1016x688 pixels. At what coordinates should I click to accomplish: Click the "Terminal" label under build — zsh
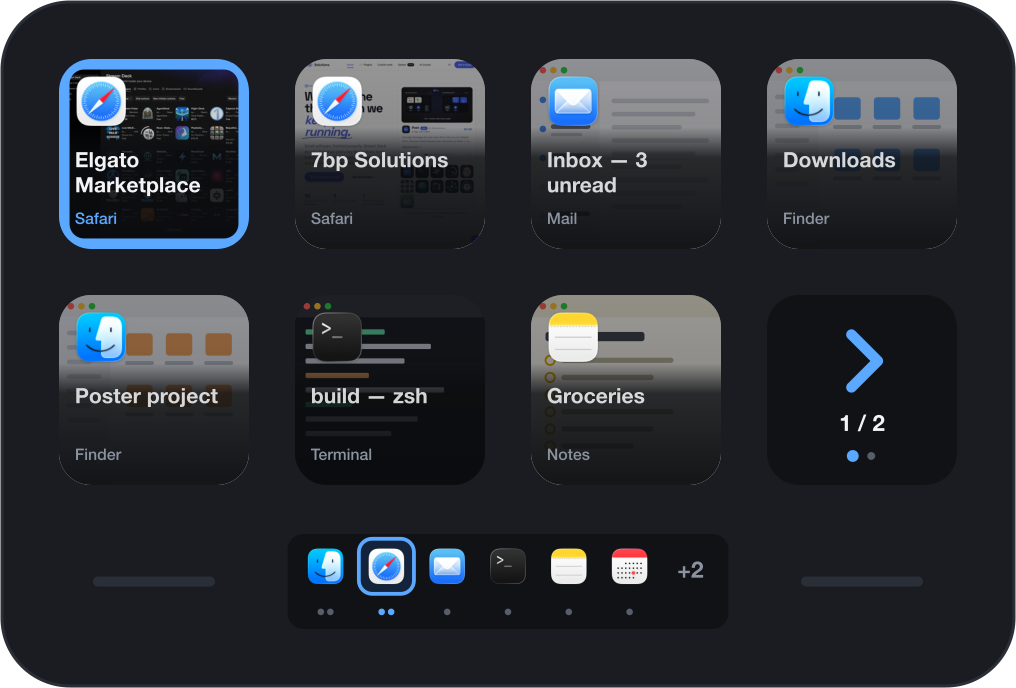(x=341, y=454)
